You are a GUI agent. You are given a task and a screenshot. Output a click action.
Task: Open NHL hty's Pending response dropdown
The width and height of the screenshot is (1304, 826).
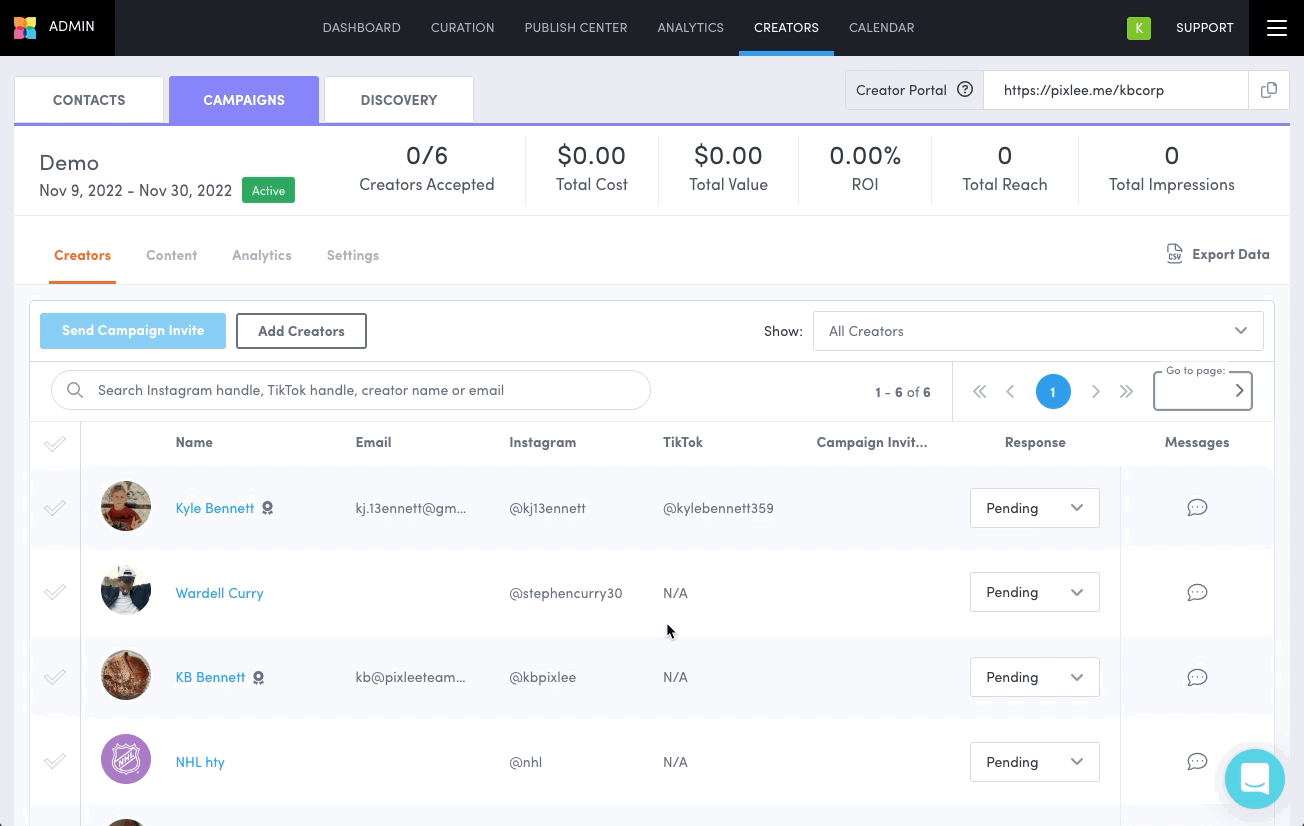click(x=1034, y=762)
